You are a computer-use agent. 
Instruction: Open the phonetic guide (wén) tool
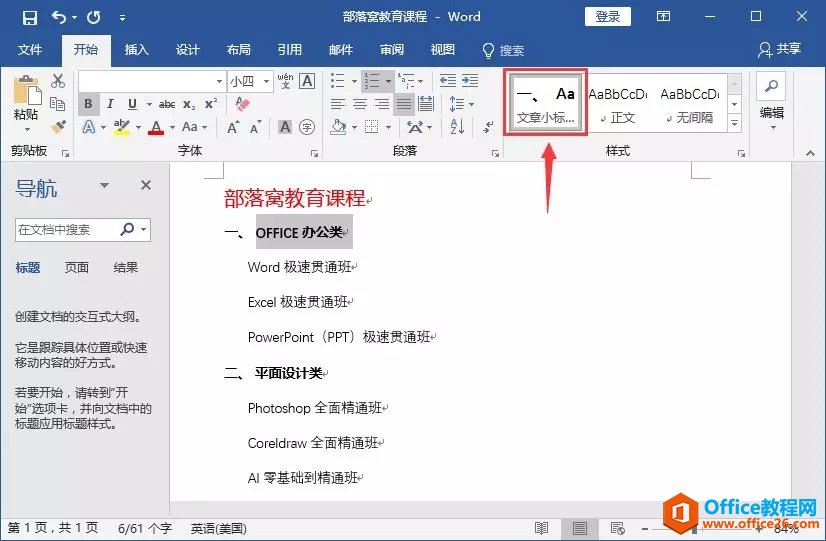click(285, 81)
